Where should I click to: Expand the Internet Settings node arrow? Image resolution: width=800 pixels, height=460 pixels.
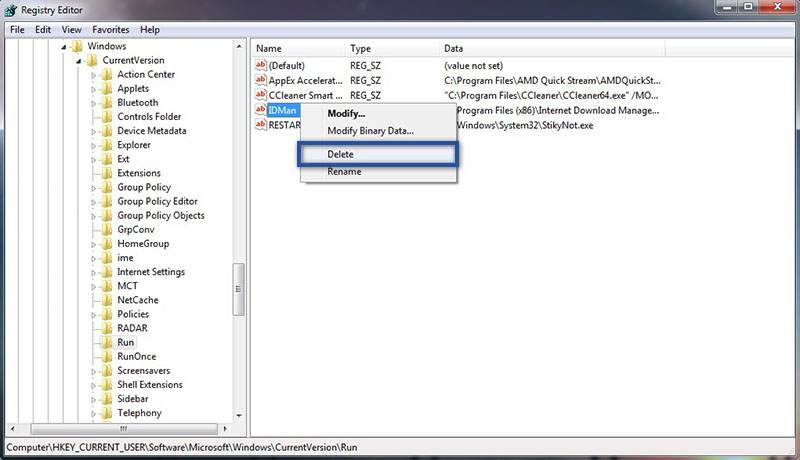tap(93, 273)
